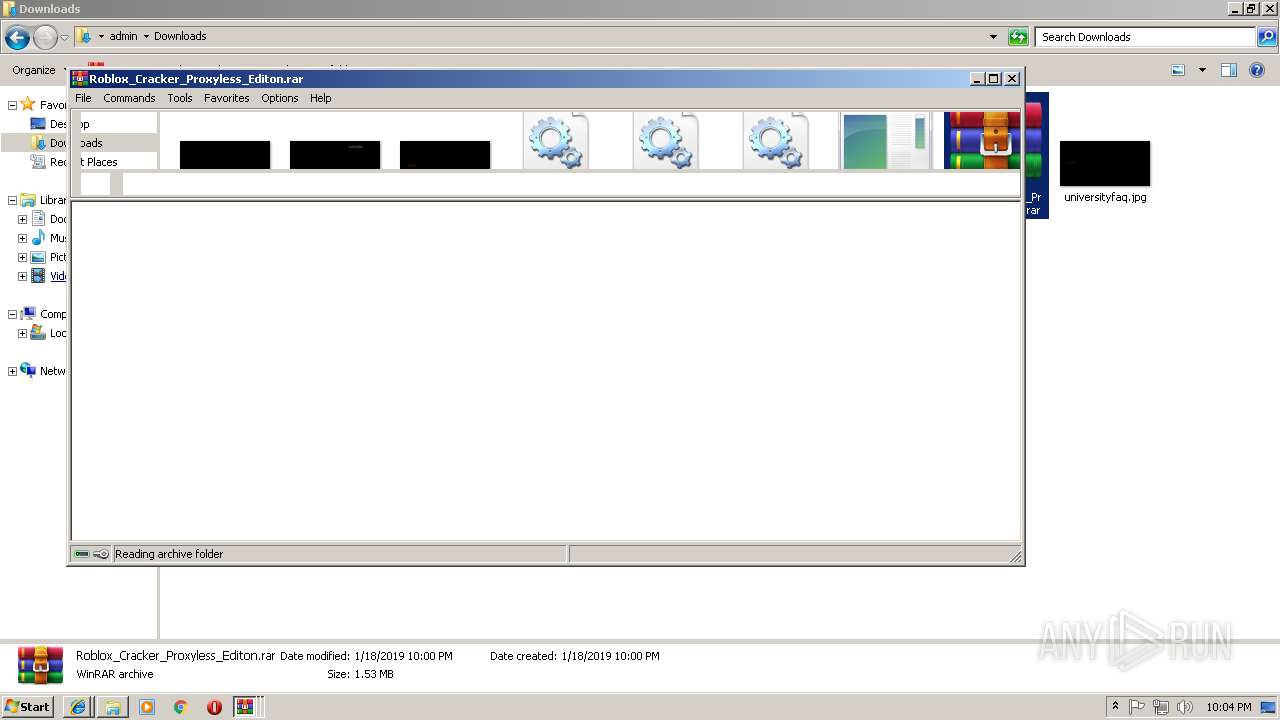The image size is (1280, 720).
Task: Launch Opera from taskbar
Action: [x=214, y=707]
